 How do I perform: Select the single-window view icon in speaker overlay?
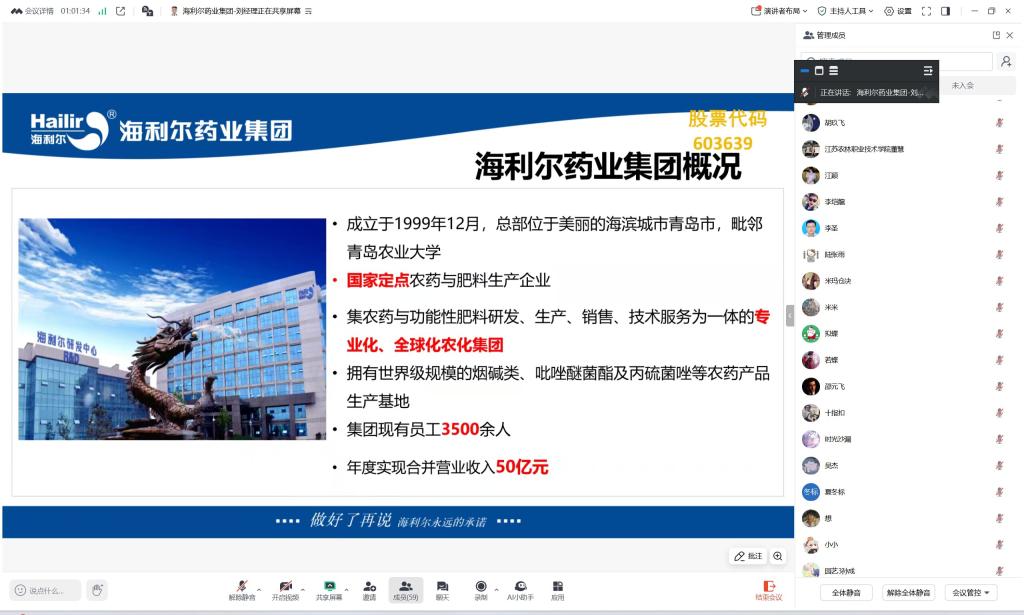tap(819, 71)
